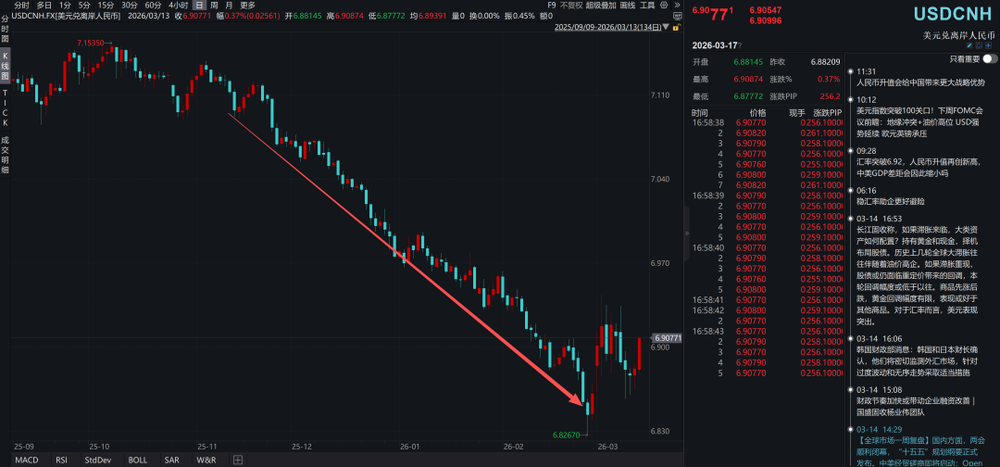The image size is (1000, 467).
Task: Select the BOLL indicator tab
Action: point(135,460)
